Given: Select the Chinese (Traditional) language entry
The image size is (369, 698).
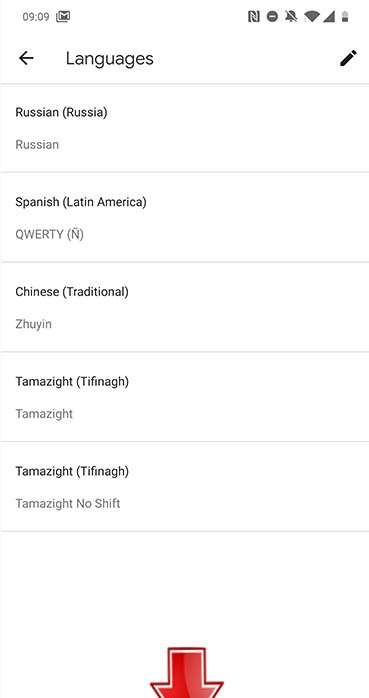Looking at the screenshot, I should point(184,307).
